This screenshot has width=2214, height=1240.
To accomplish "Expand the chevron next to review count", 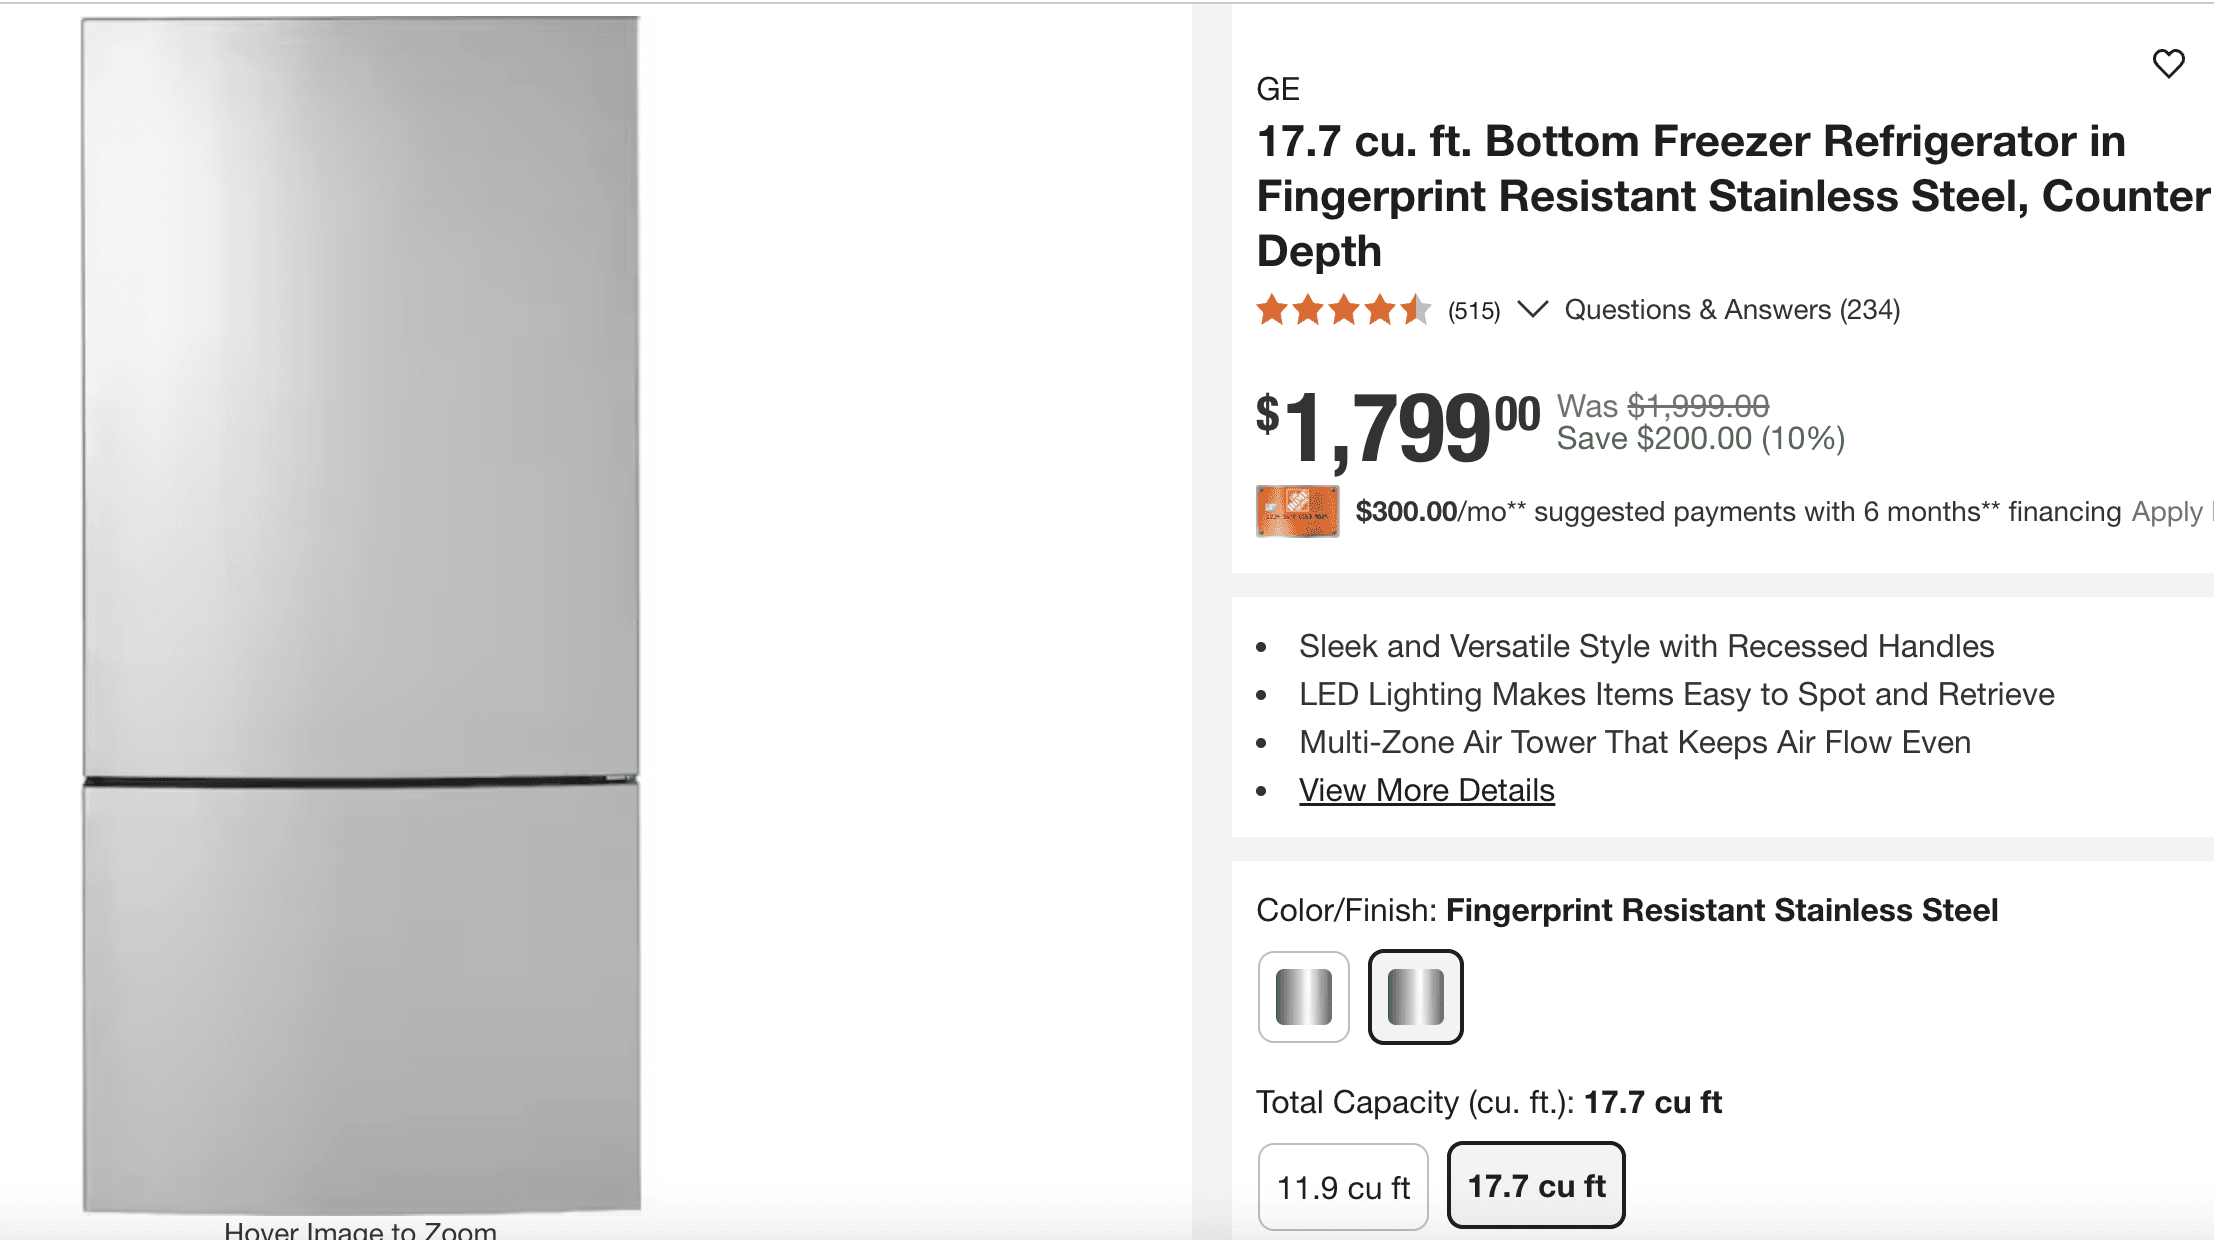I will point(1532,310).
